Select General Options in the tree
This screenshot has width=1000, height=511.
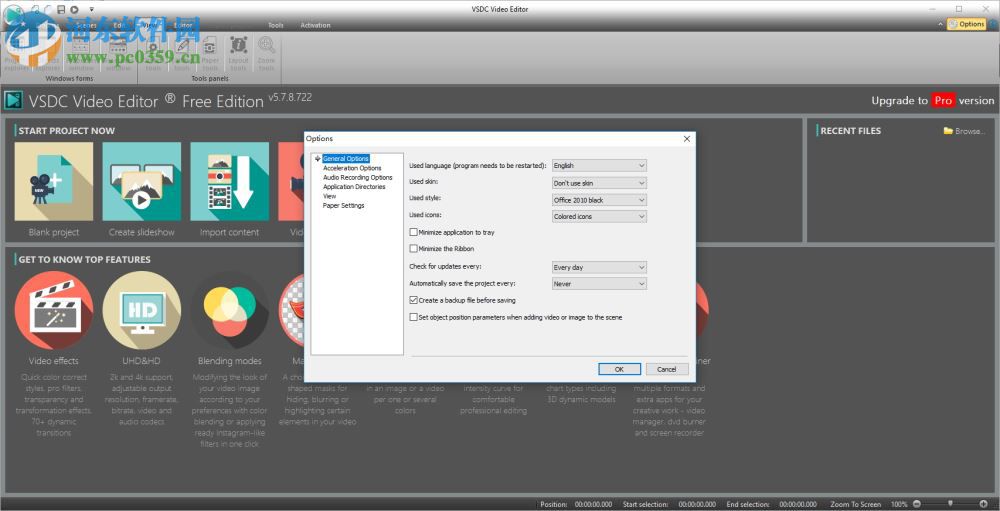[346, 158]
